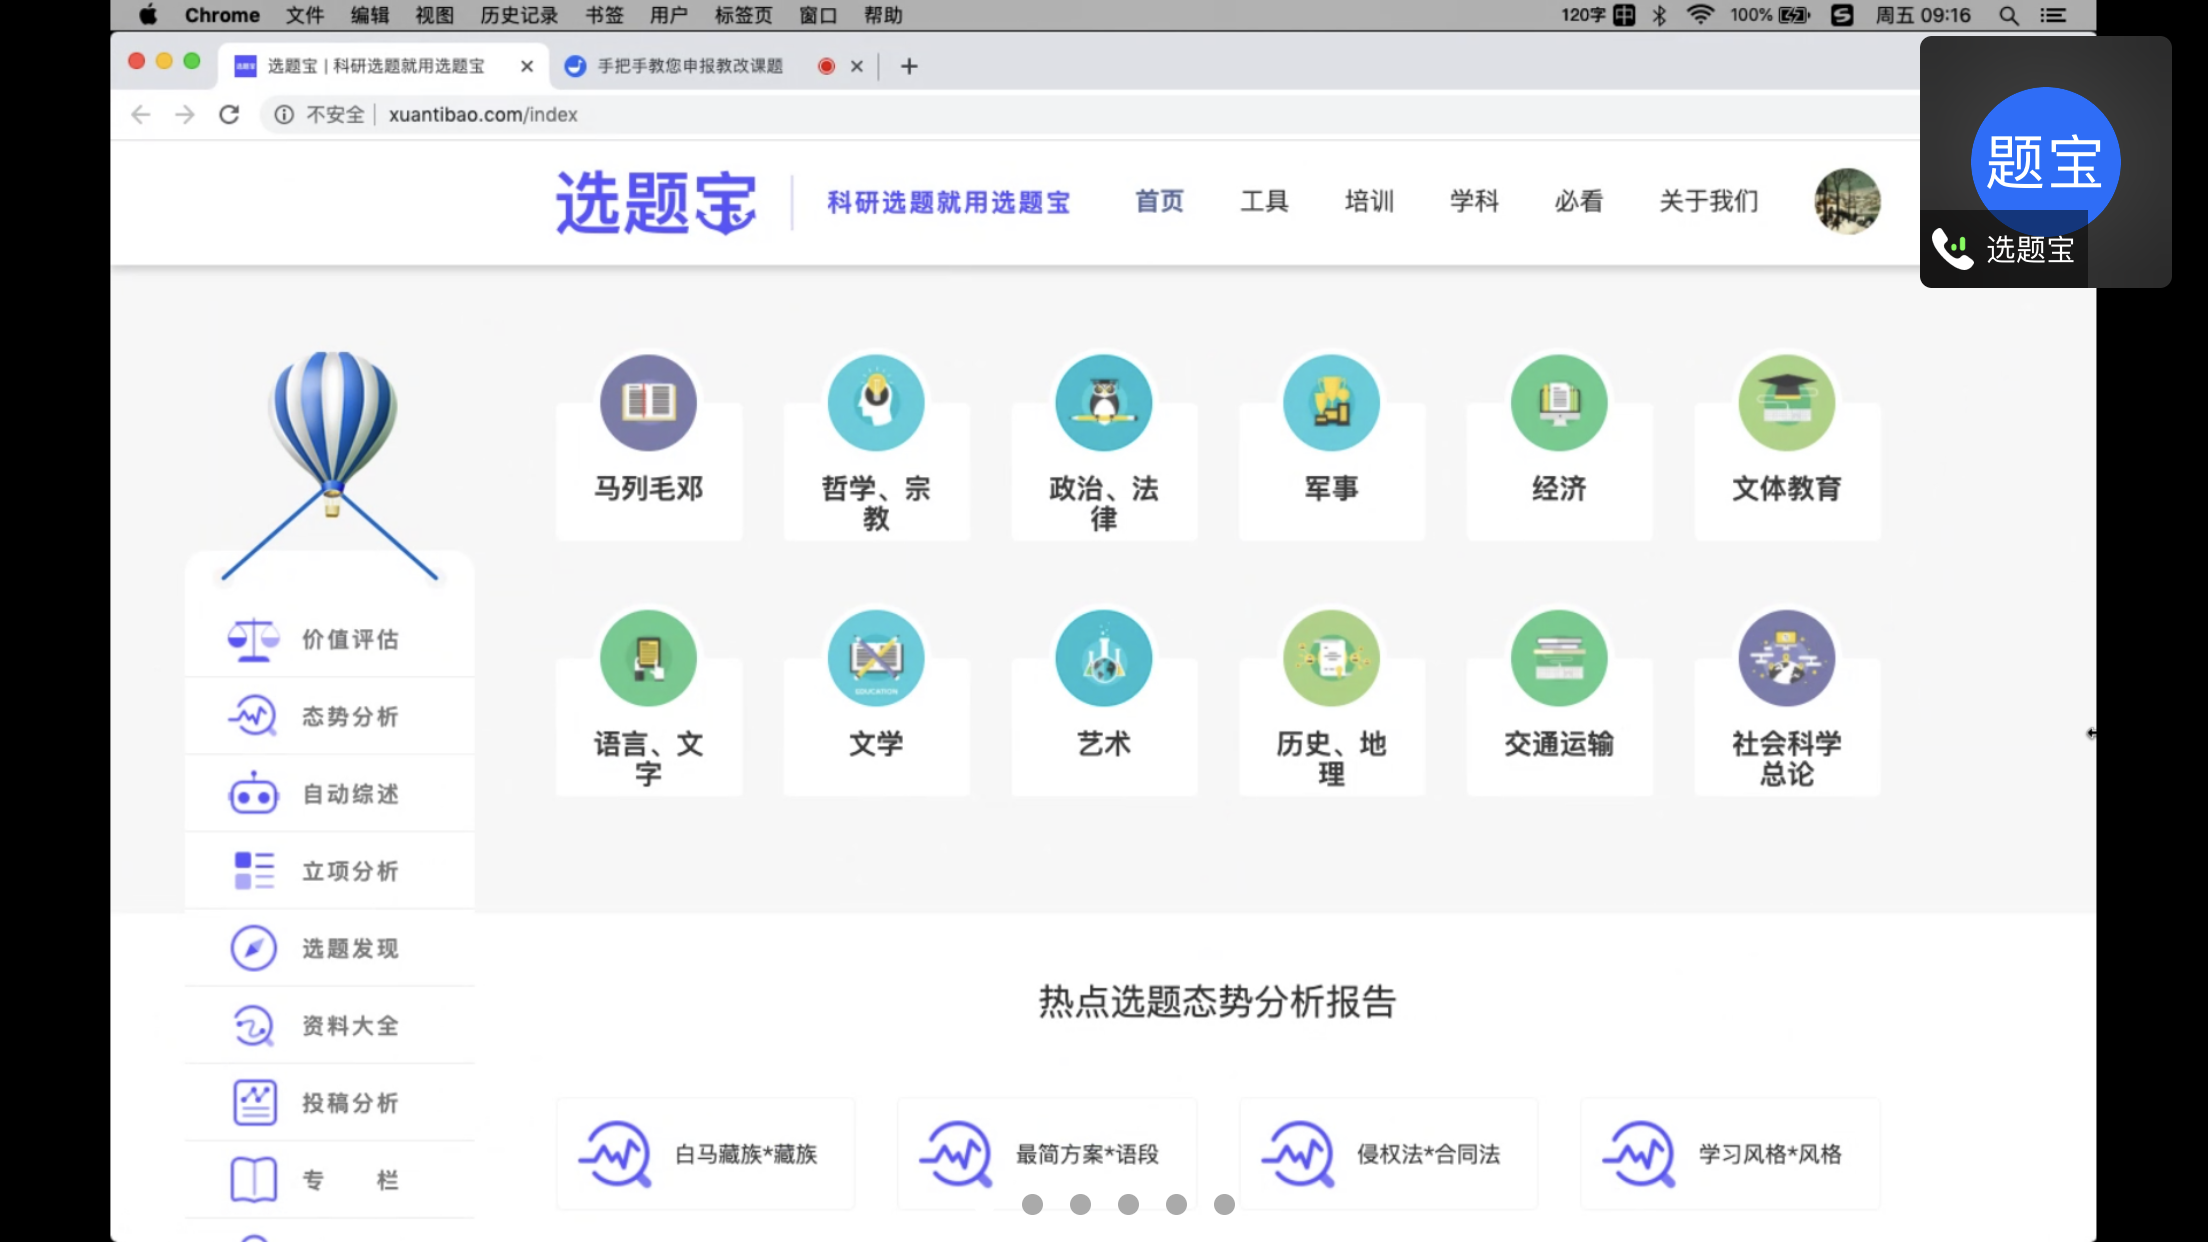Image resolution: width=2208 pixels, height=1242 pixels.
Task: Open the 学科 nav item
Action: click(1474, 201)
